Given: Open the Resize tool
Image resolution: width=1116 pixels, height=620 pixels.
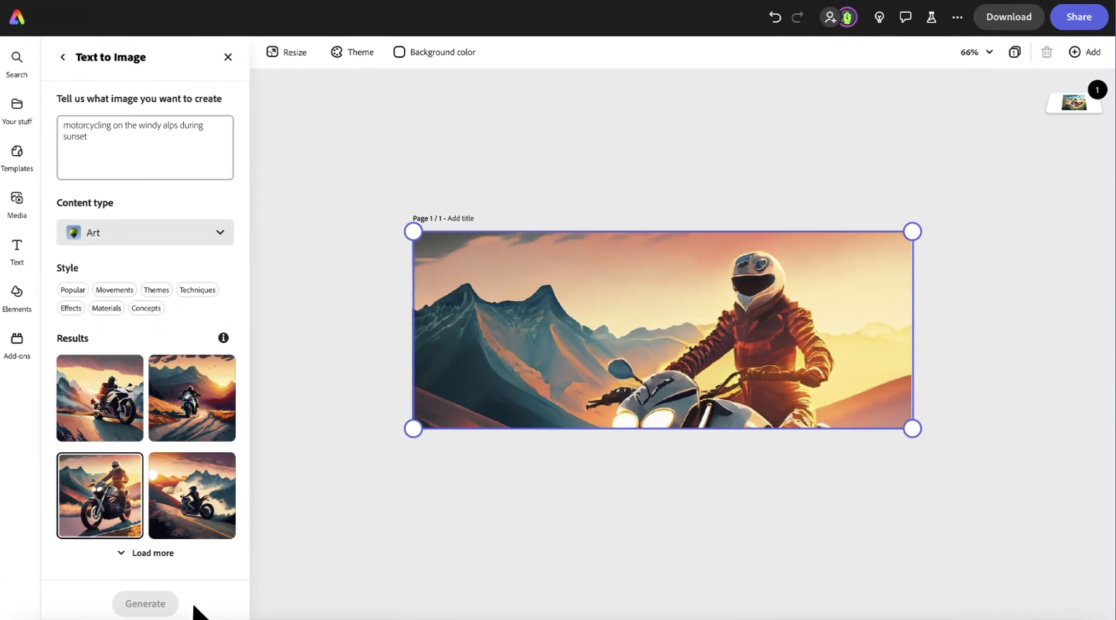Looking at the screenshot, I should [286, 52].
